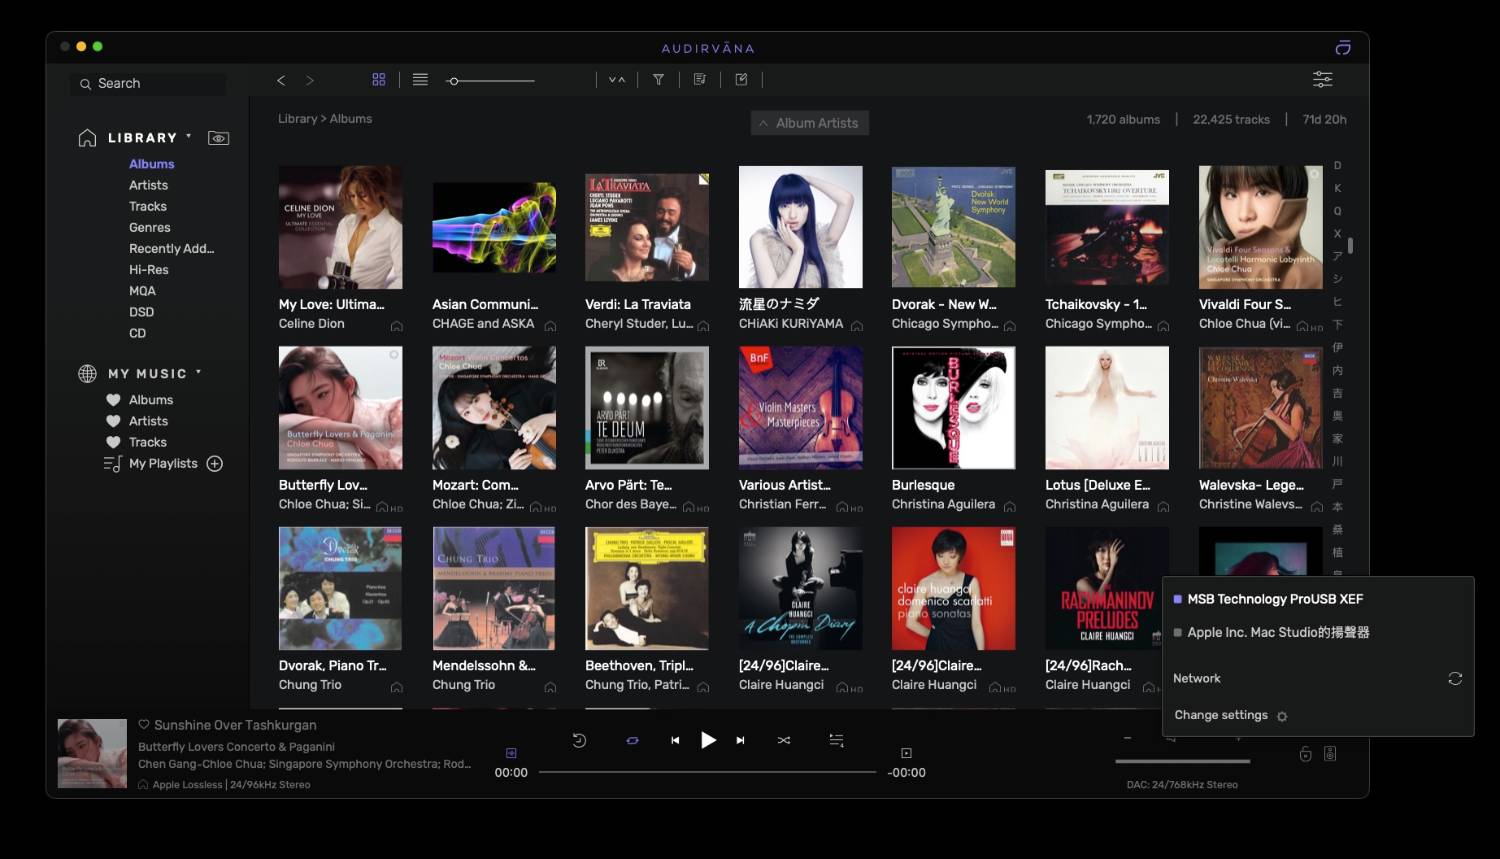The height and width of the screenshot is (859, 1500).
Task: Open the filter funnel icon
Action: coord(658,80)
